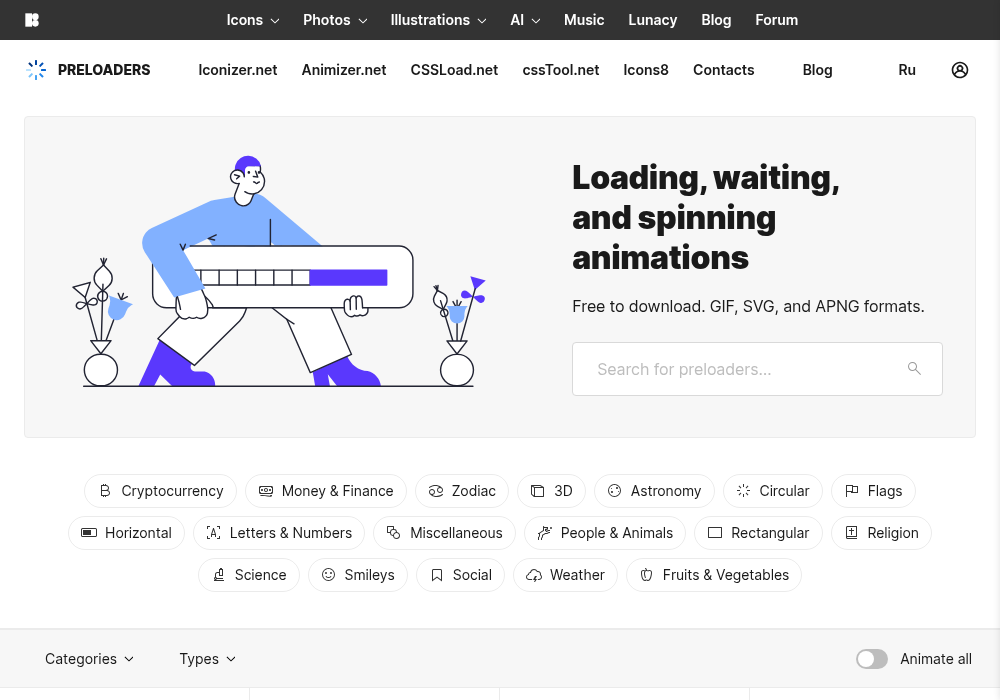Choose the Weather category chip
1000x700 pixels.
point(565,575)
